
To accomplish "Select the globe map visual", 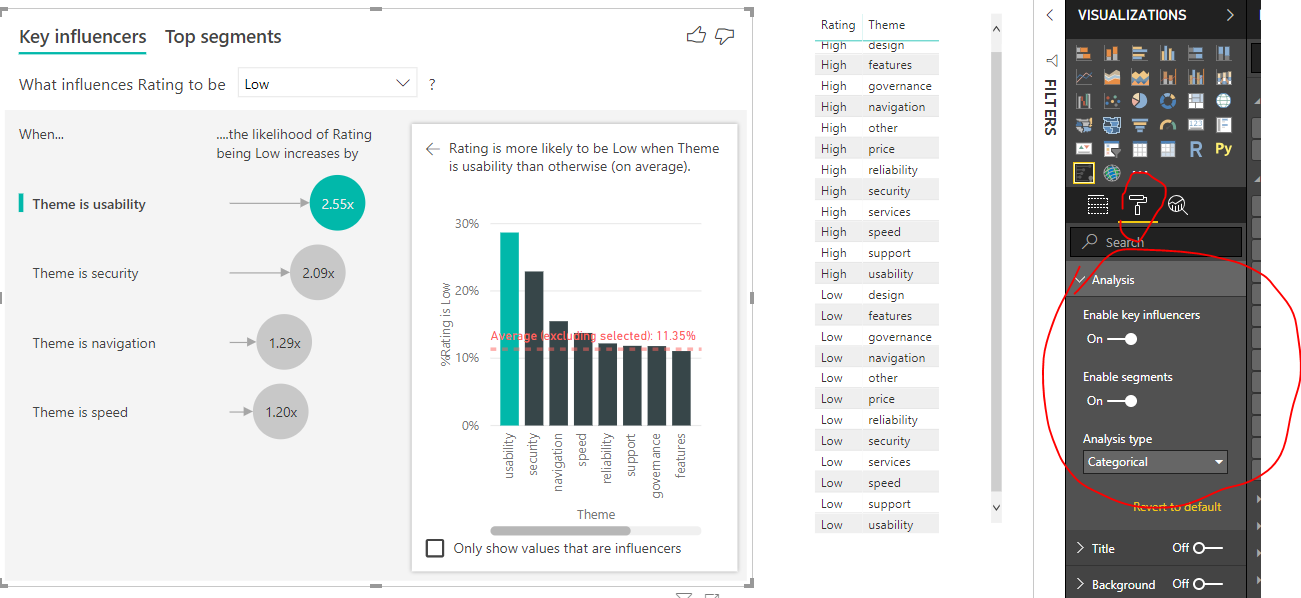I will pos(1223,101).
